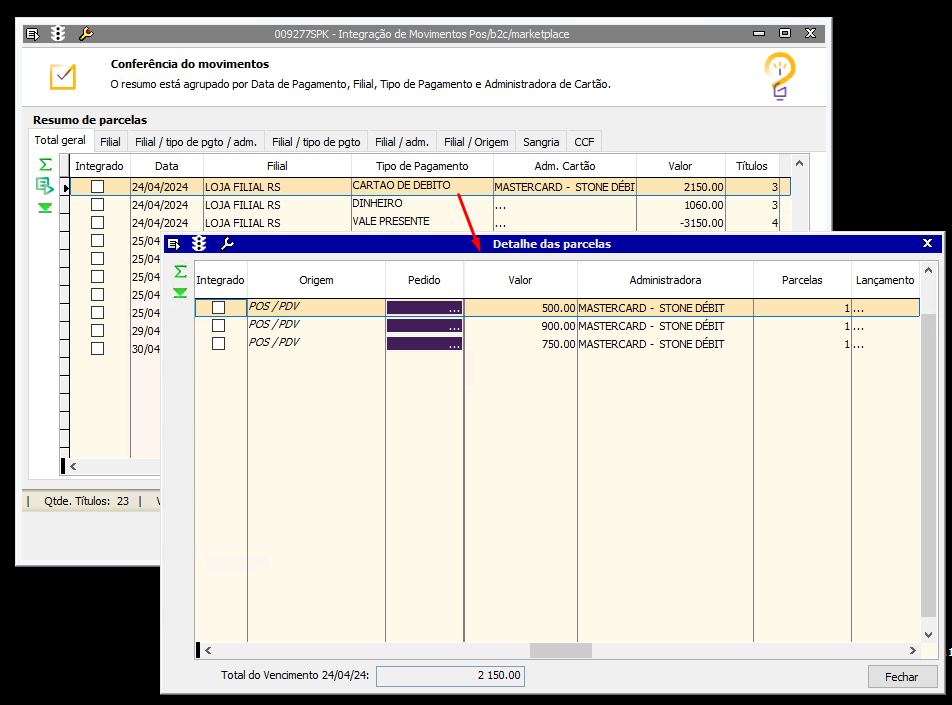Minimize the main Integração de Movimentos window
Image resolution: width=952 pixels, height=705 pixels.
pos(759,33)
